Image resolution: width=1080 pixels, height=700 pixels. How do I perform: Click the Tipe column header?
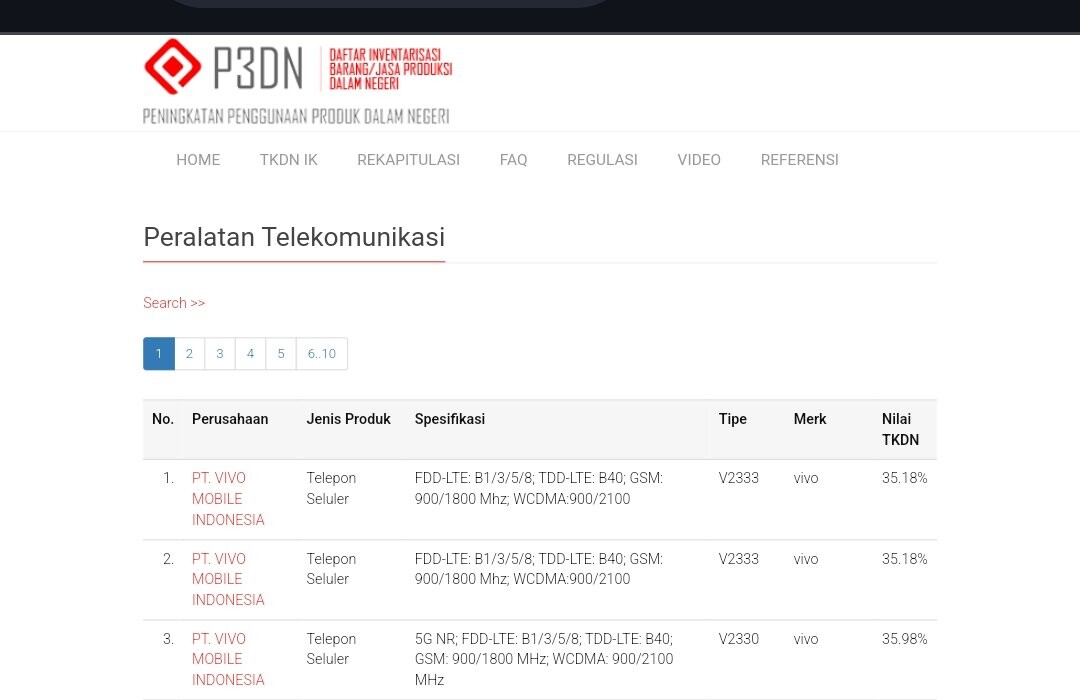[x=733, y=419]
